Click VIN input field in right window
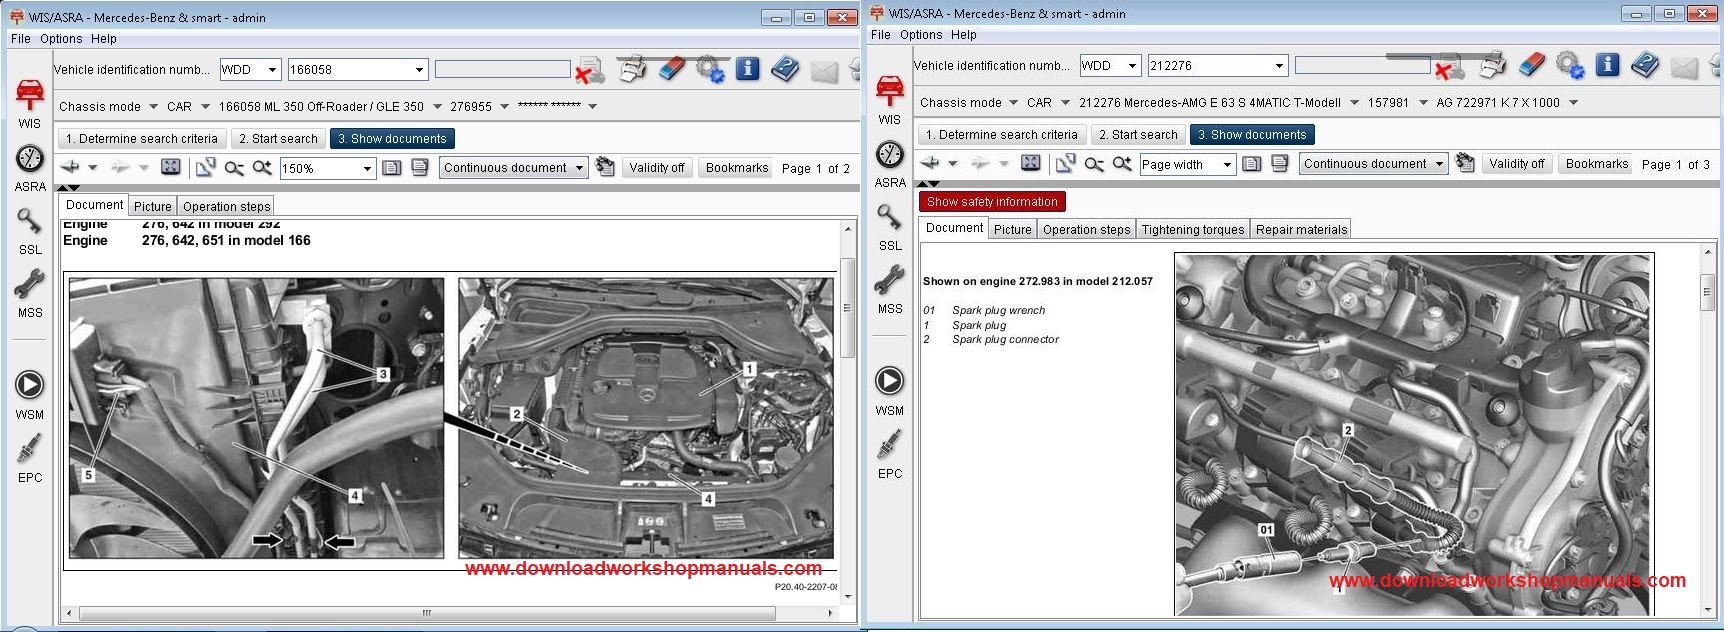This screenshot has width=1724, height=632. [1363, 65]
